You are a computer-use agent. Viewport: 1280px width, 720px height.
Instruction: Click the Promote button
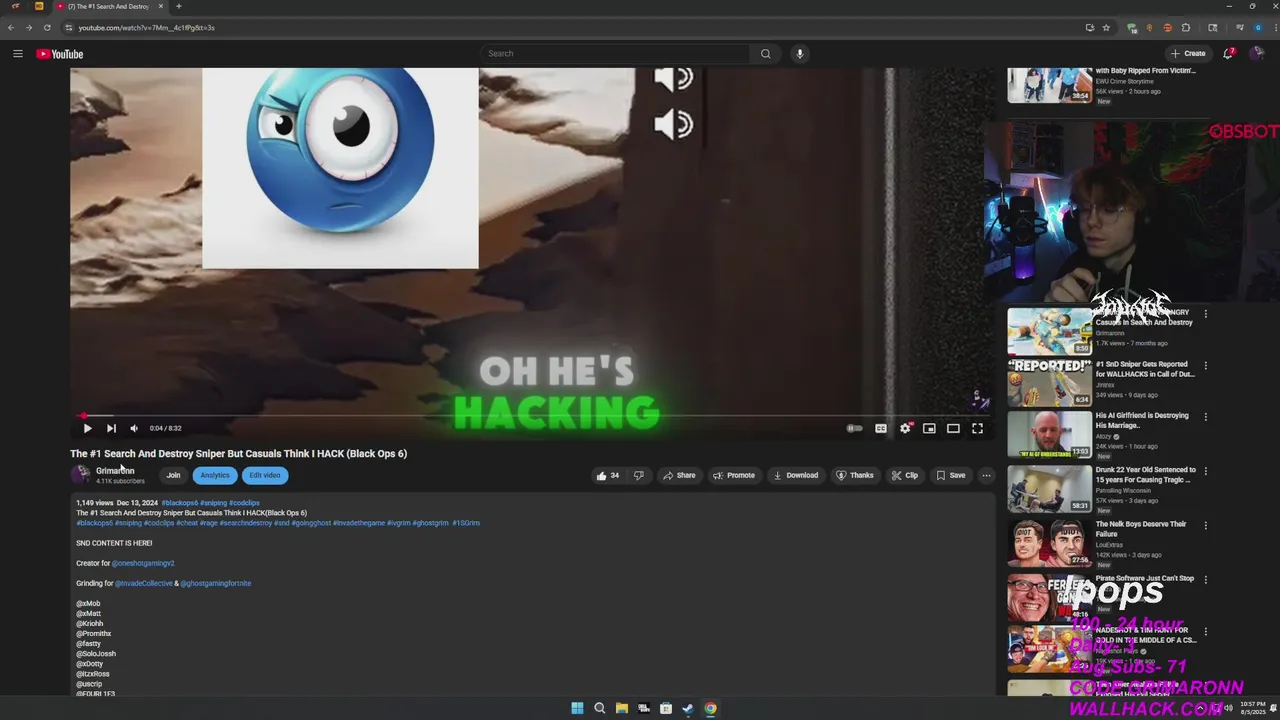(x=734, y=476)
